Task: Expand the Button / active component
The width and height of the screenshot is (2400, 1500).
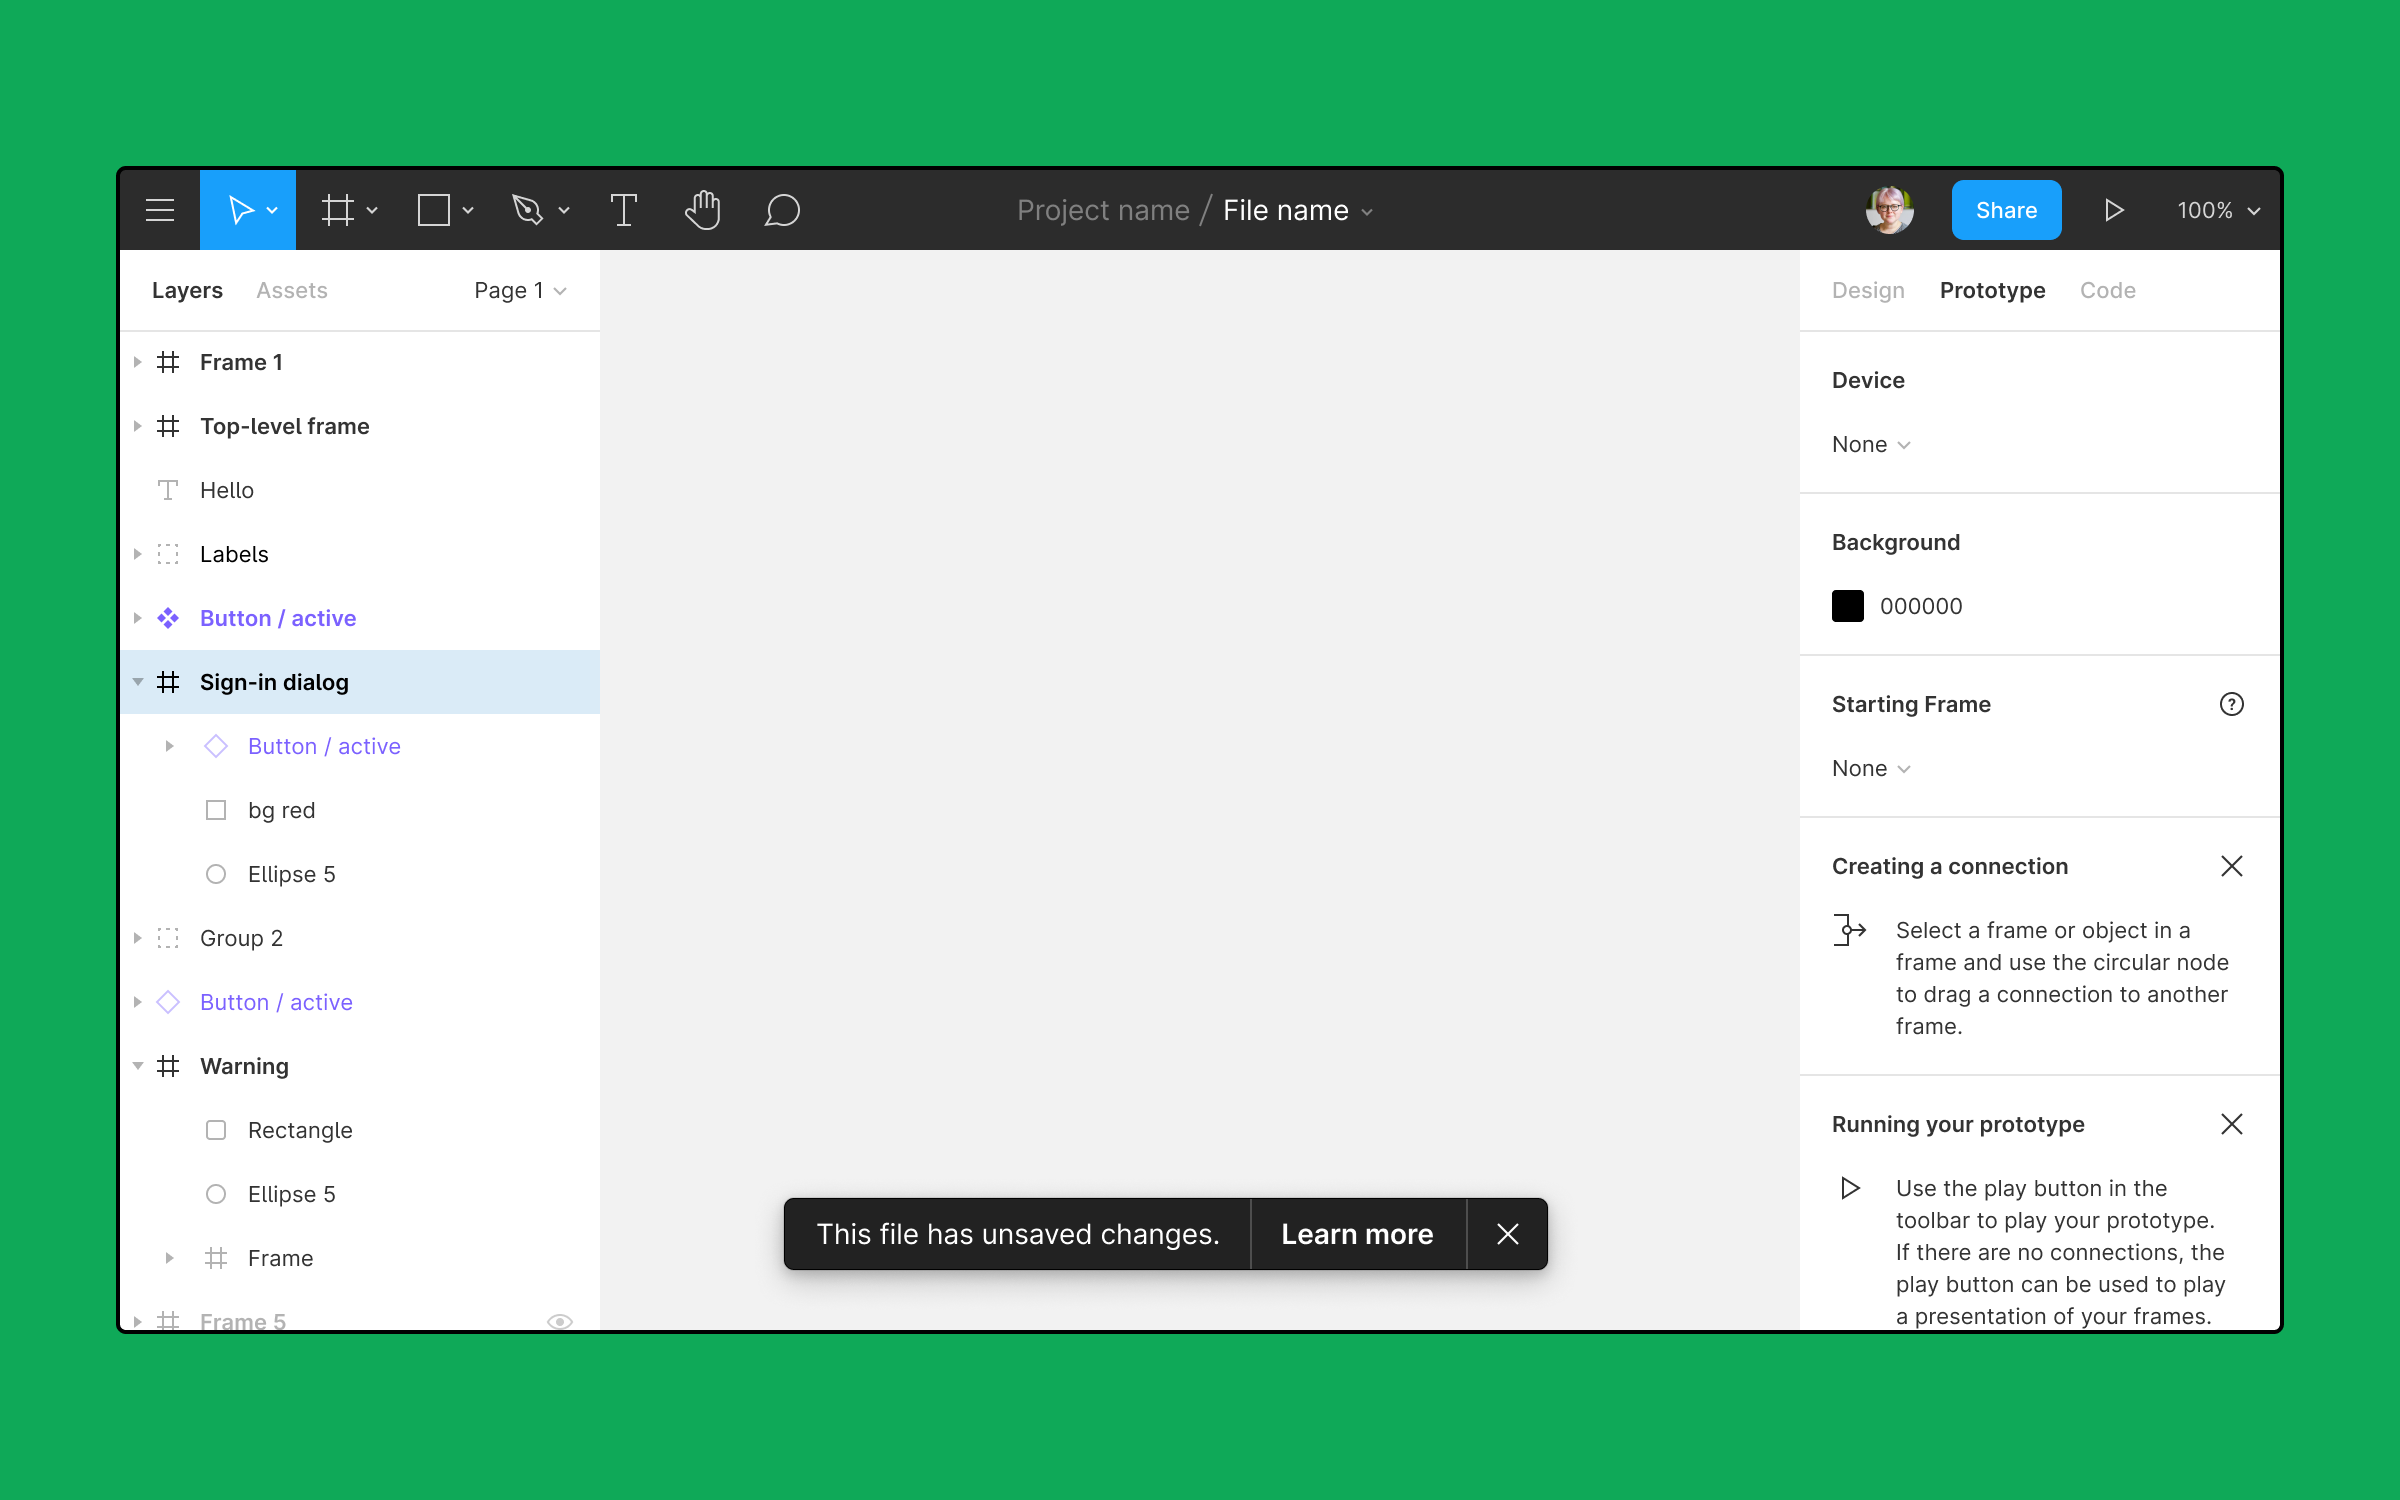Action: [x=138, y=617]
